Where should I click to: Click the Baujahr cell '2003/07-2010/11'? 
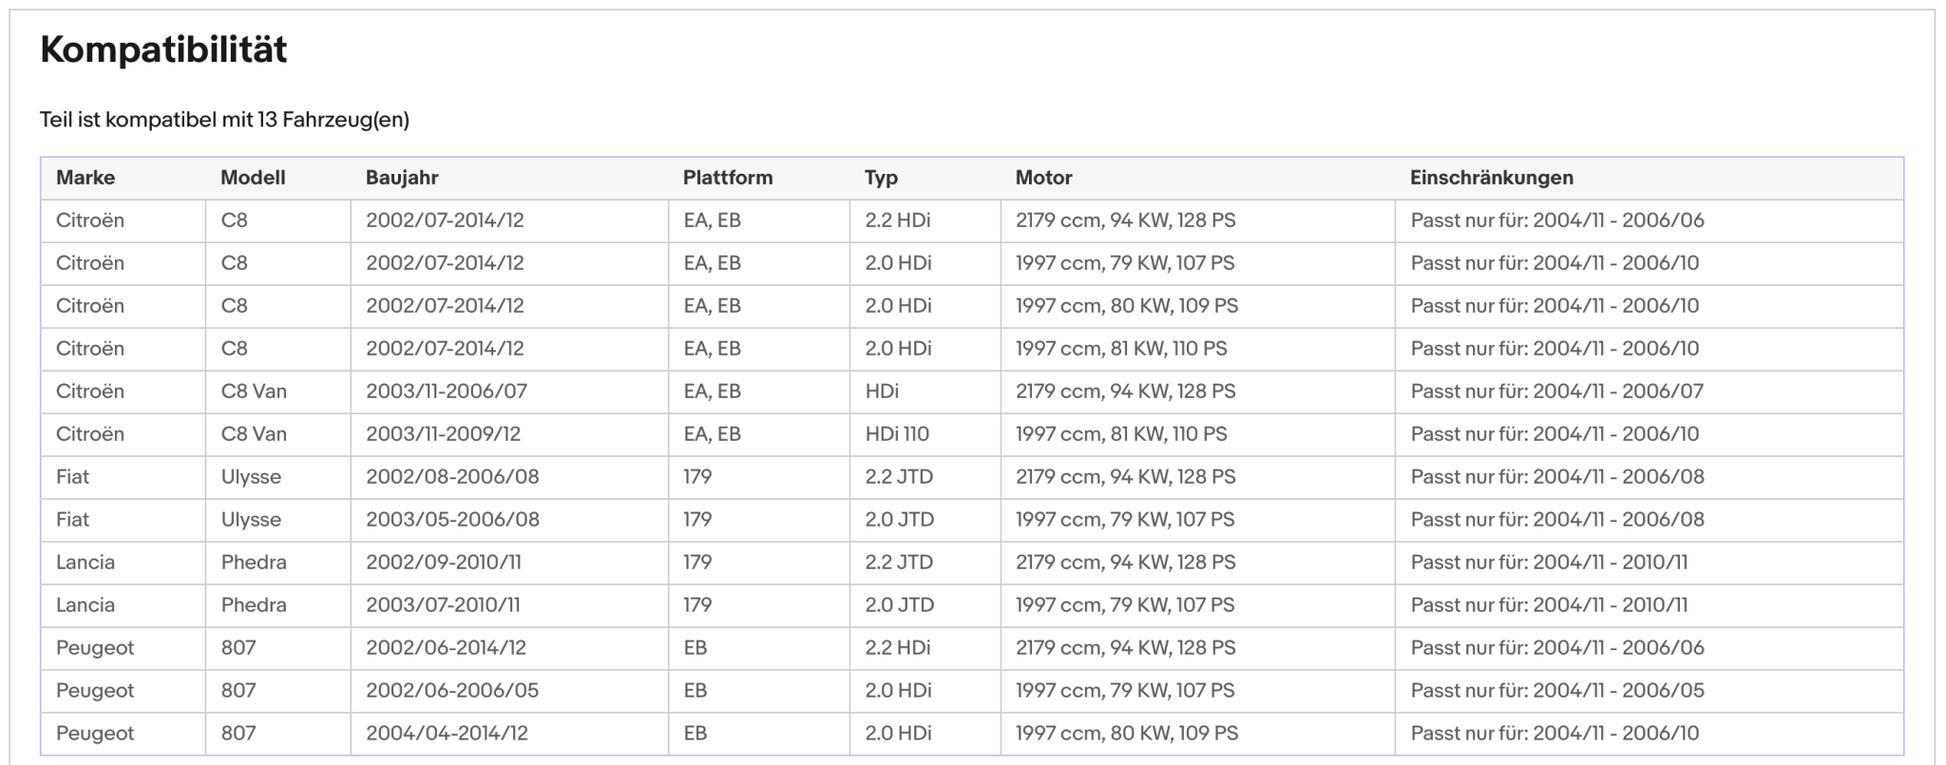point(443,605)
